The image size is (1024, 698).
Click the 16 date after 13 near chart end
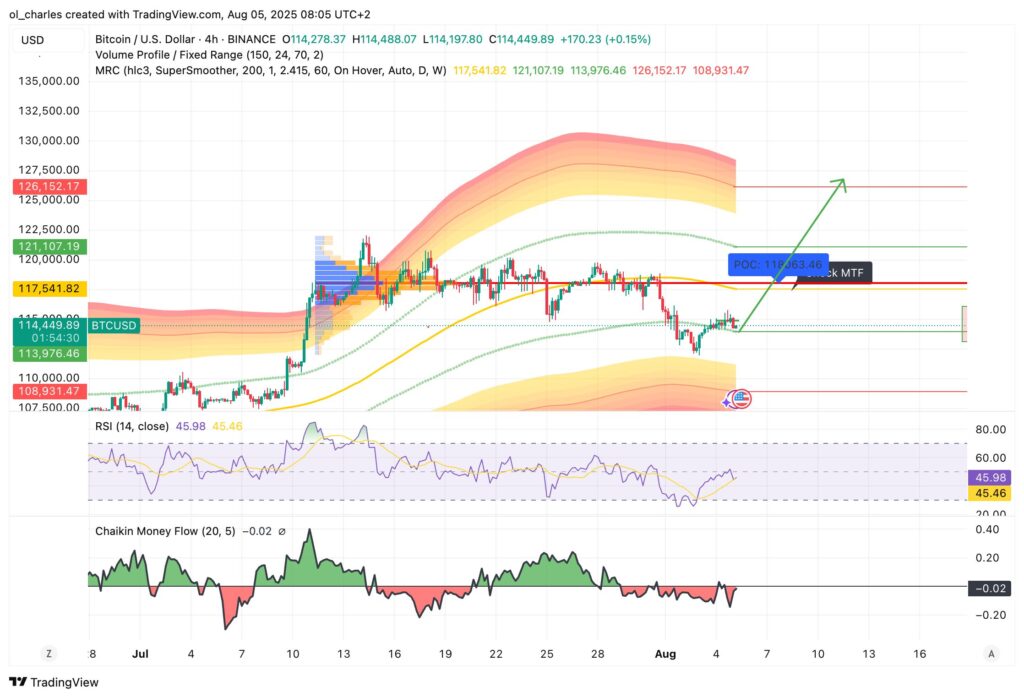coord(920,654)
